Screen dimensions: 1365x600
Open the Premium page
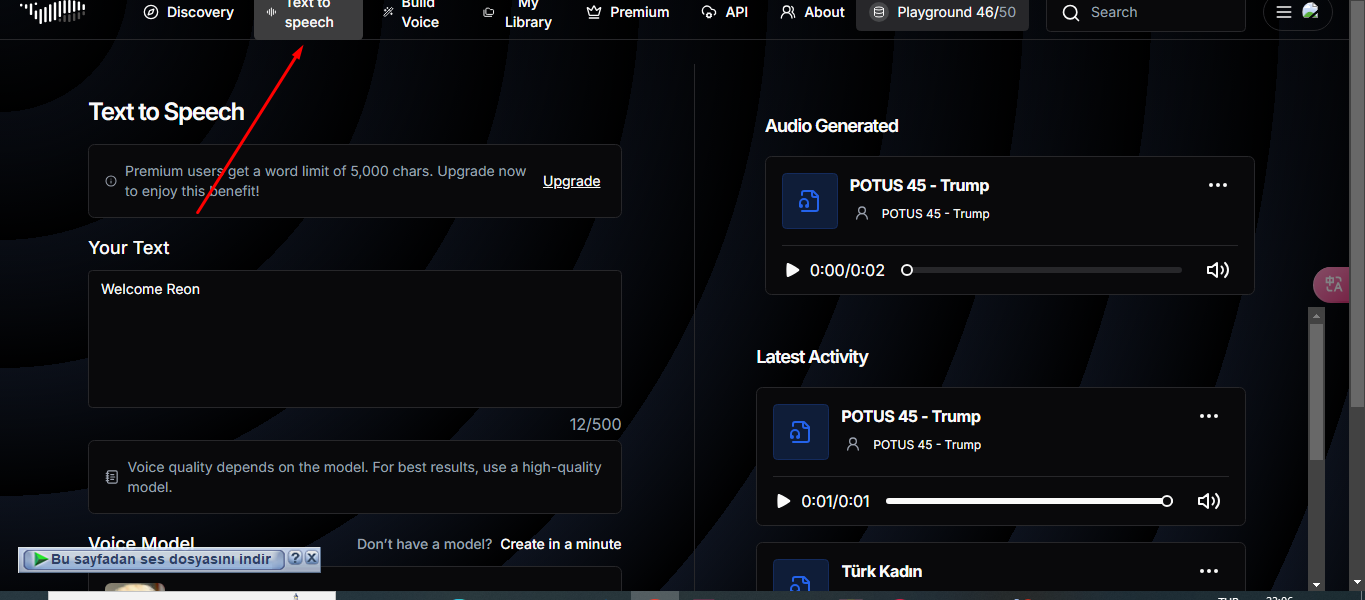[x=628, y=12]
